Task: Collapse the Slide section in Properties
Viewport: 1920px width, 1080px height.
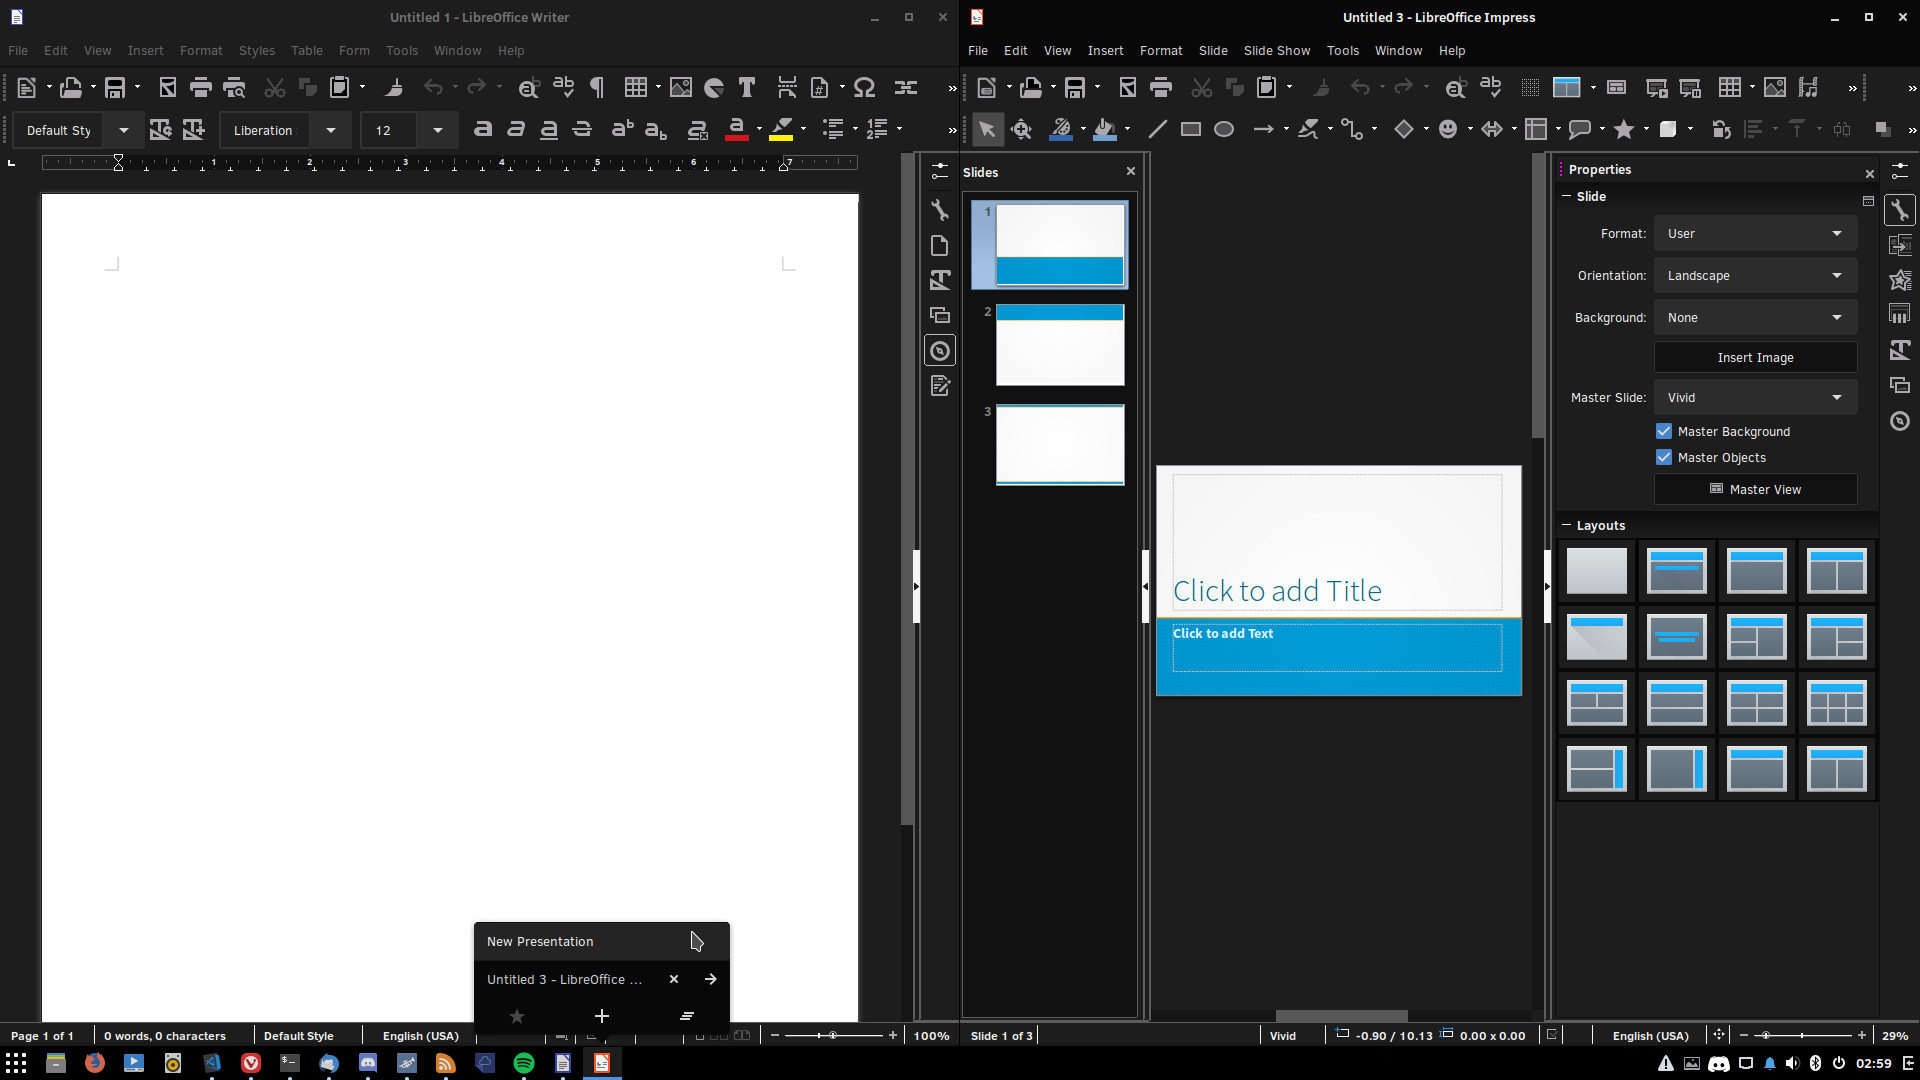Action: (1567, 197)
